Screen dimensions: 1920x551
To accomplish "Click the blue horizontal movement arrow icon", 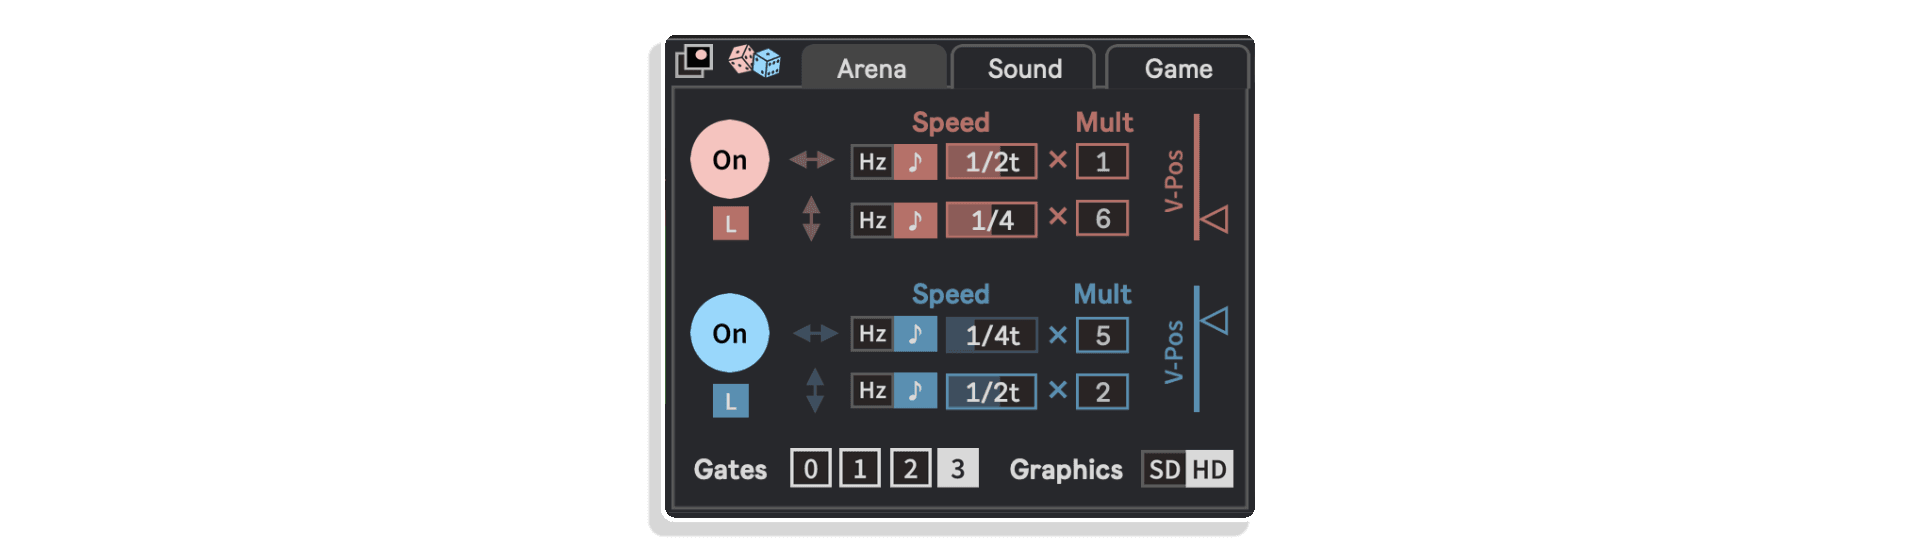I will (x=815, y=333).
